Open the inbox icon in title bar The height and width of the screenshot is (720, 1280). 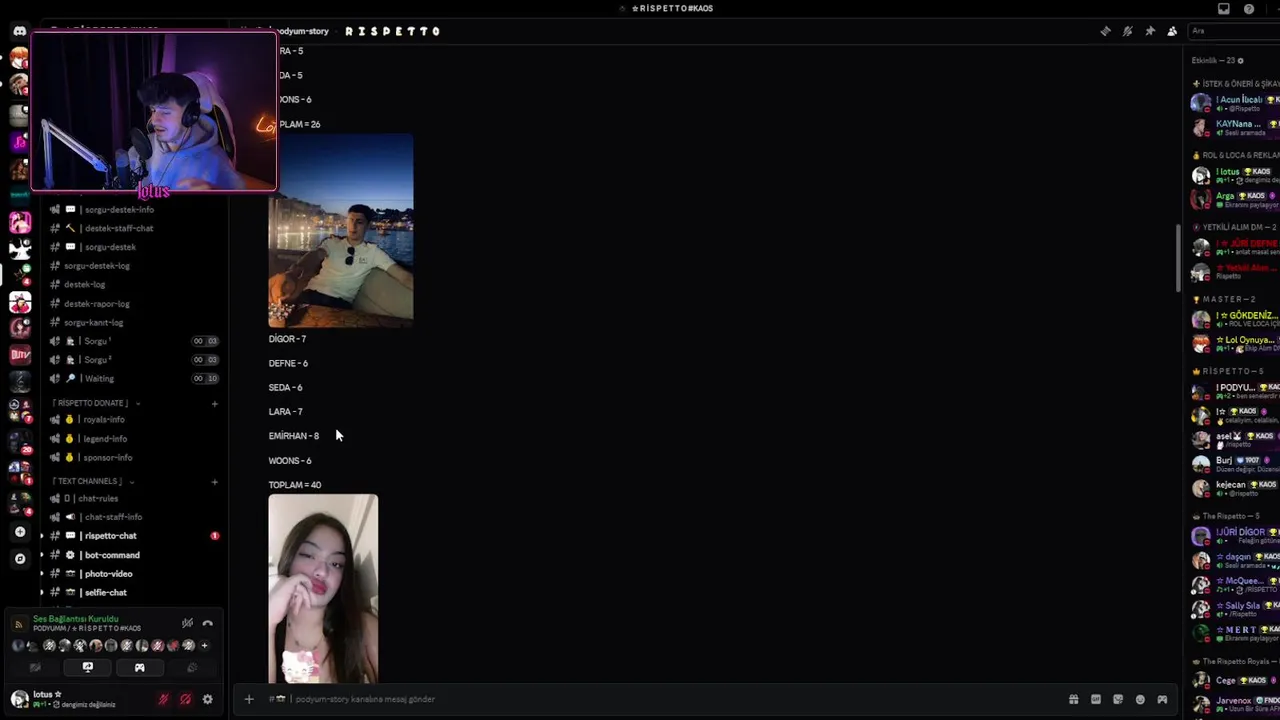[x=1223, y=9]
